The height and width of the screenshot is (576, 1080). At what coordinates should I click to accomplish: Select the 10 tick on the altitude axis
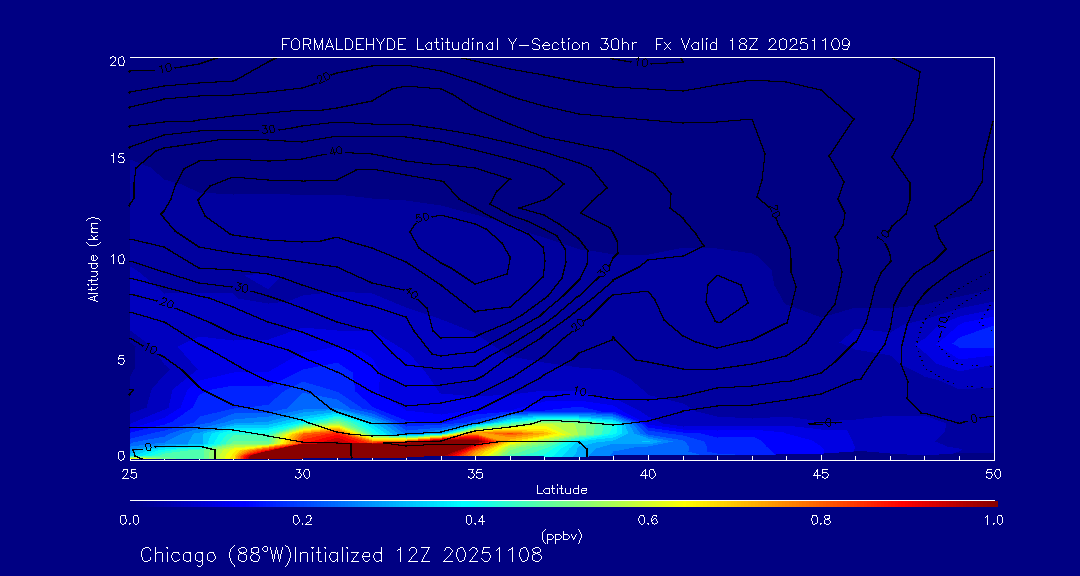116,259
